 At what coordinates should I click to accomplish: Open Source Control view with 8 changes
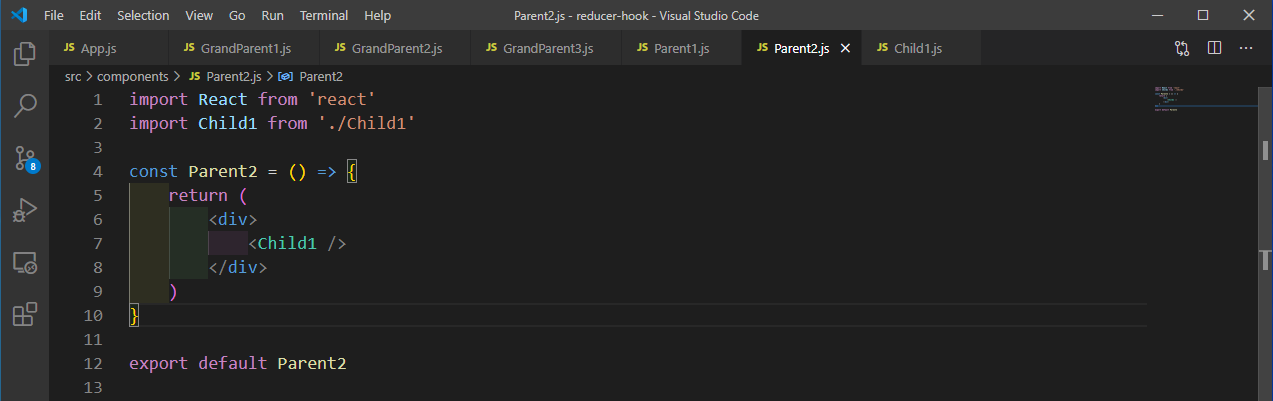pos(24,158)
